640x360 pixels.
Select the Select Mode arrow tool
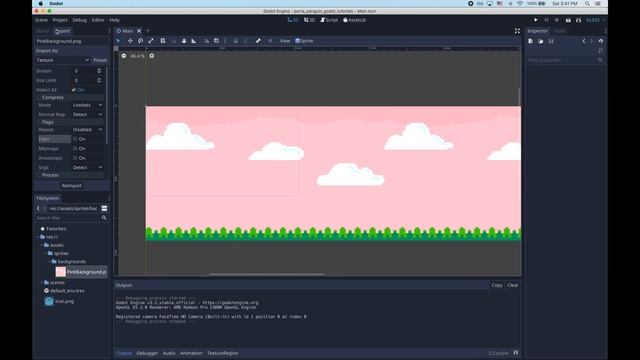[x=118, y=41]
